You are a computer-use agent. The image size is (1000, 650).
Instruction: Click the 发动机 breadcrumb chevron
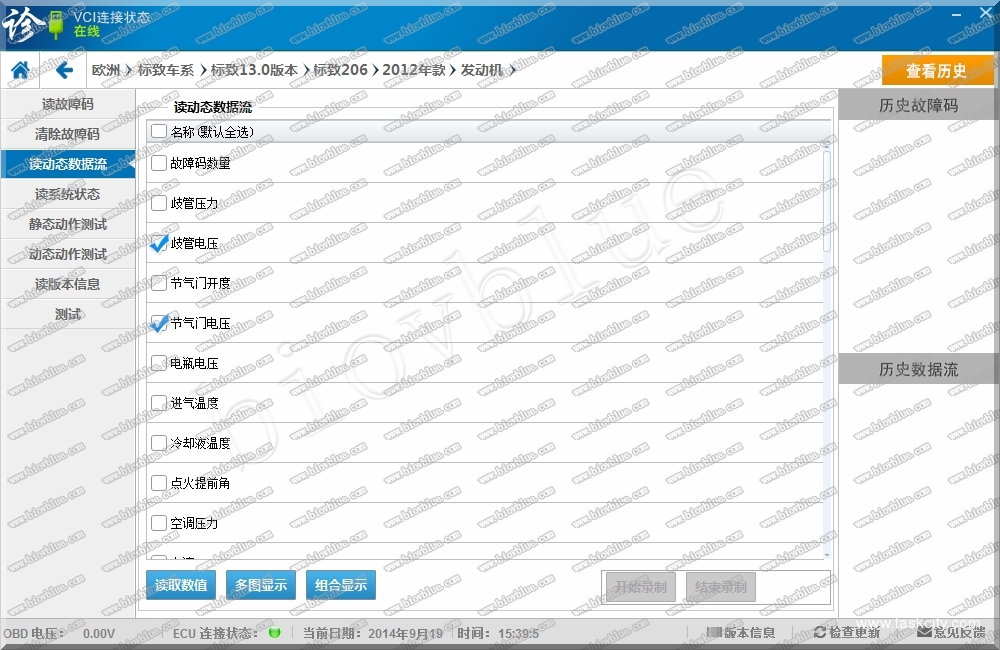pyautogui.click(x=513, y=70)
